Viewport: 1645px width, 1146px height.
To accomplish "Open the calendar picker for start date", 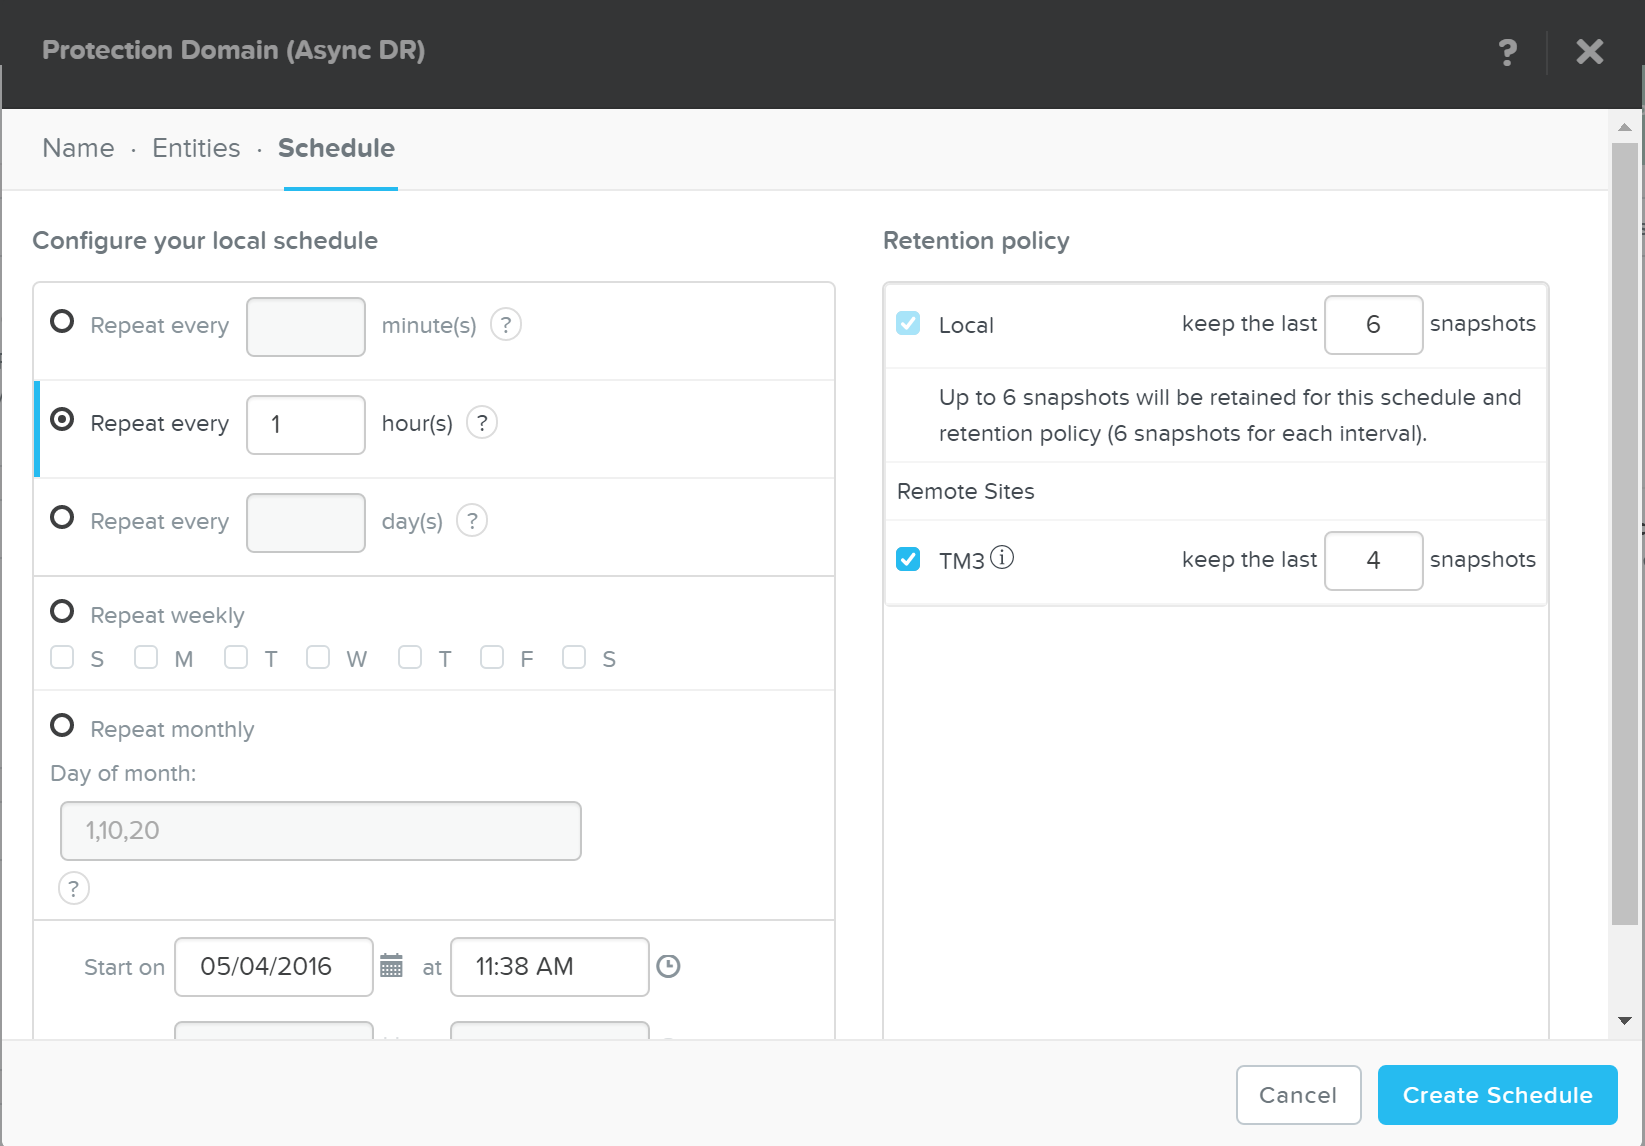I will [392, 966].
